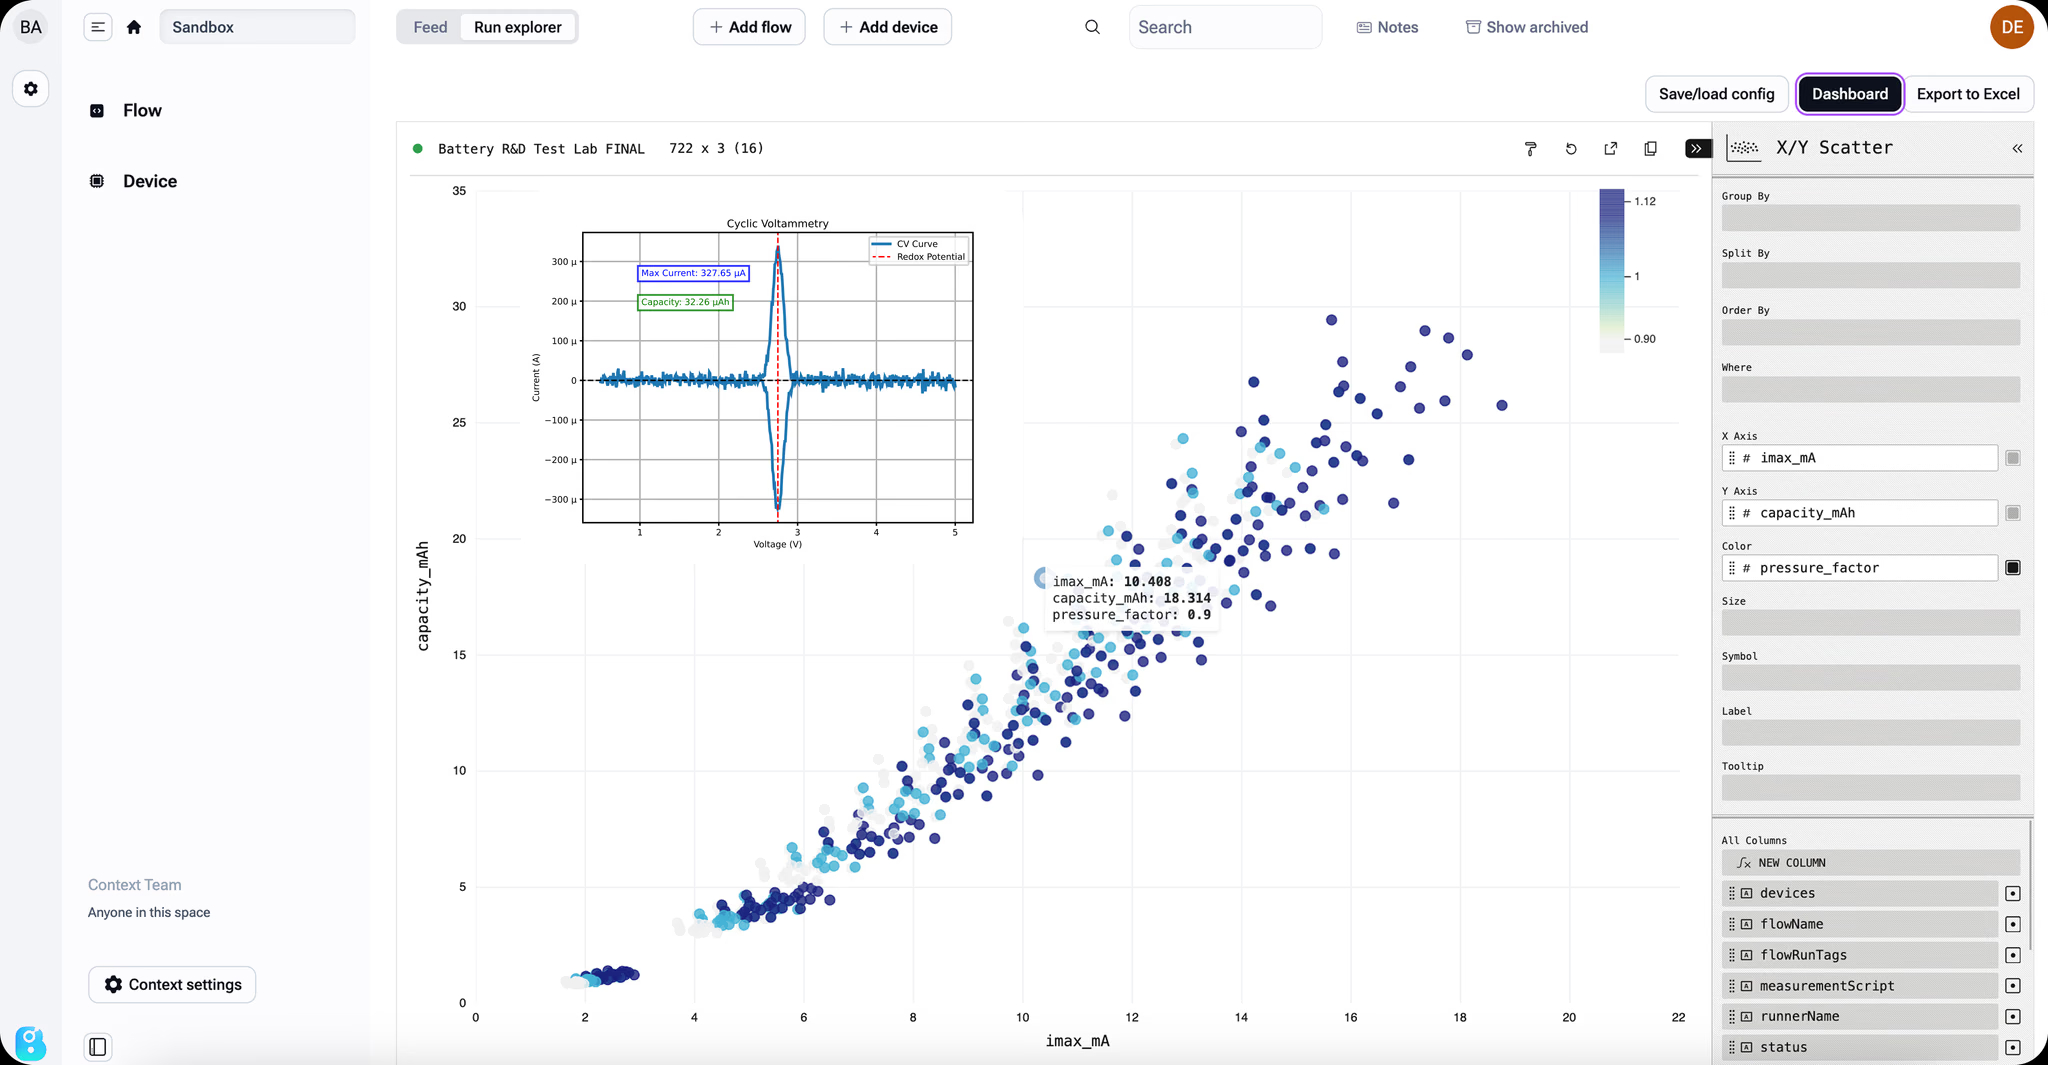
Task: Open Device in the left sidebar
Action: (150, 181)
